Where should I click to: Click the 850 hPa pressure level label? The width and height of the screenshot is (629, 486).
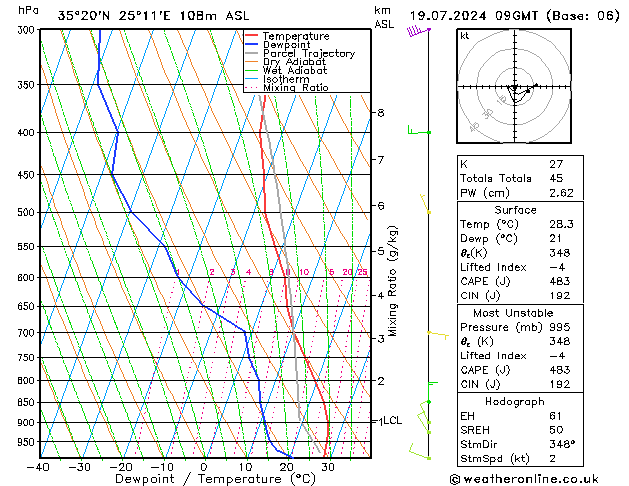[x=28, y=402]
